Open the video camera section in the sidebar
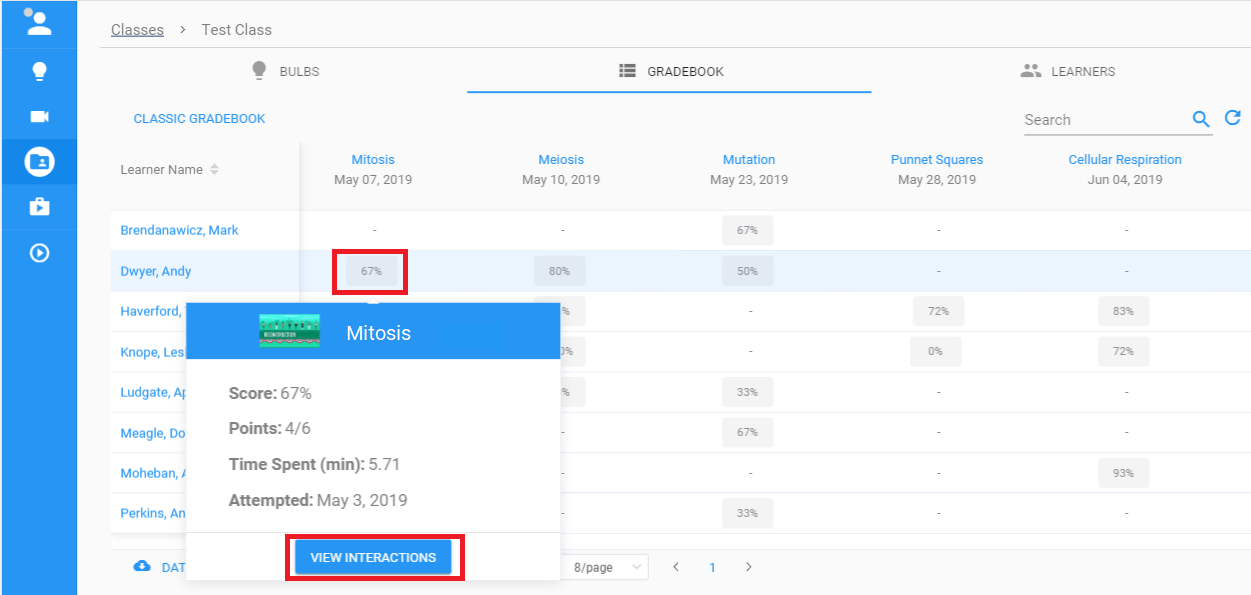The height and width of the screenshot is (595, 1251). tap(39, 116)
